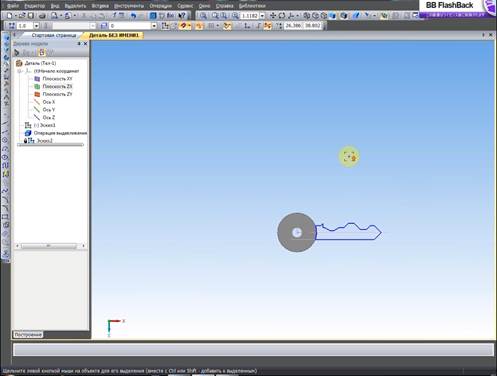Save the document with the diskette icon
This screenshot has height=376, width=497.
[31, 15]
